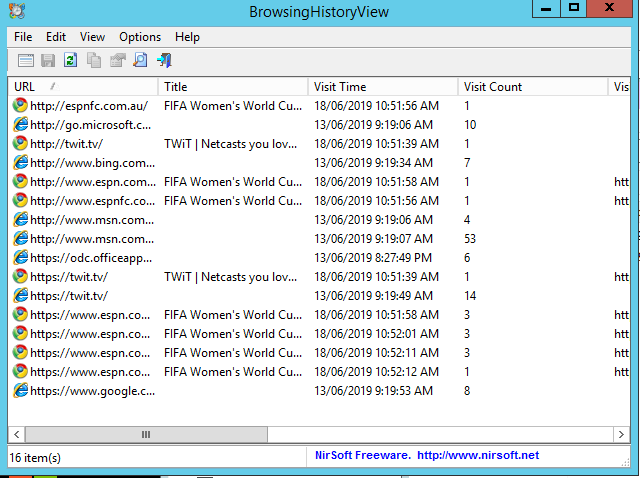Image resolution: width=640 pixels, height=478 pixels.
Task: Select the http://espnfc.com.au/ URL entry
Action: point(89,106)
